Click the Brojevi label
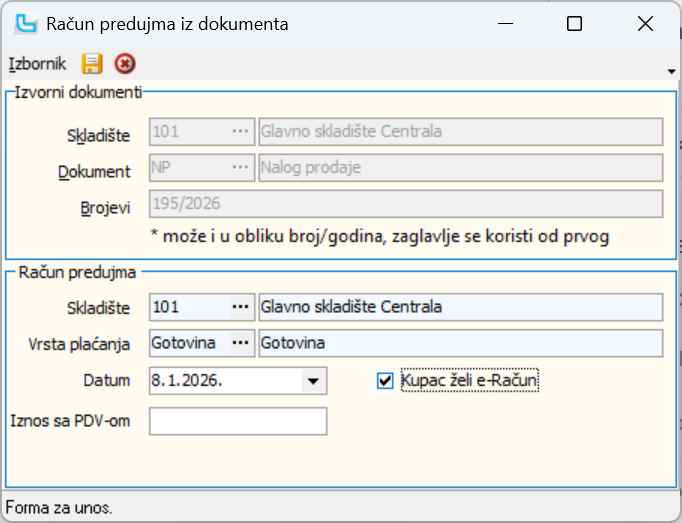682x523 pixels. pyautogui.click(x=105, y=208)
